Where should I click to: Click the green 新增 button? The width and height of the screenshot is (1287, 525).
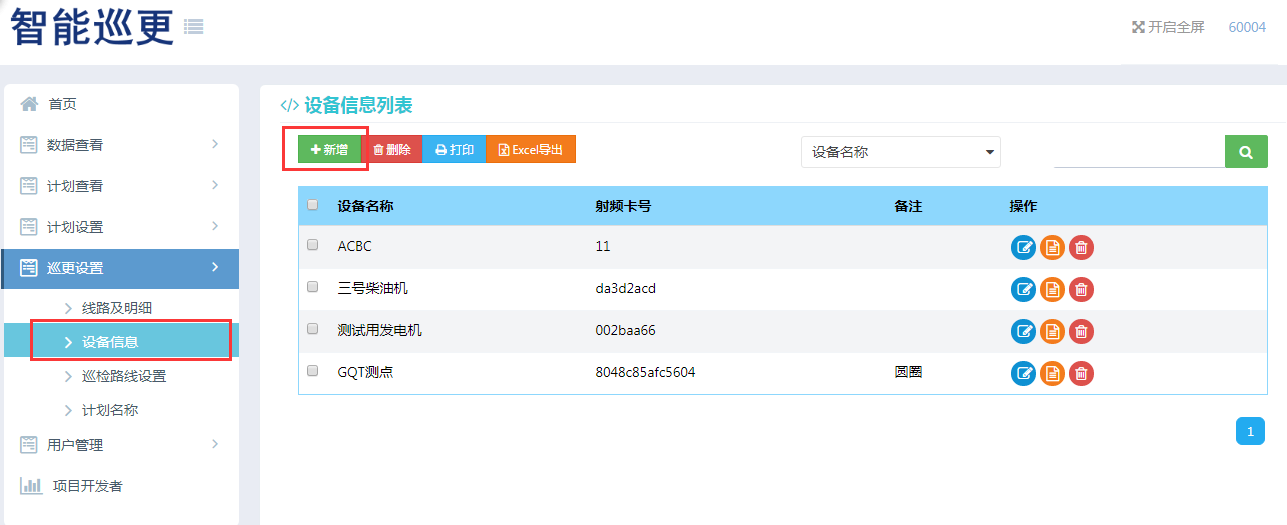click(329, 150)
